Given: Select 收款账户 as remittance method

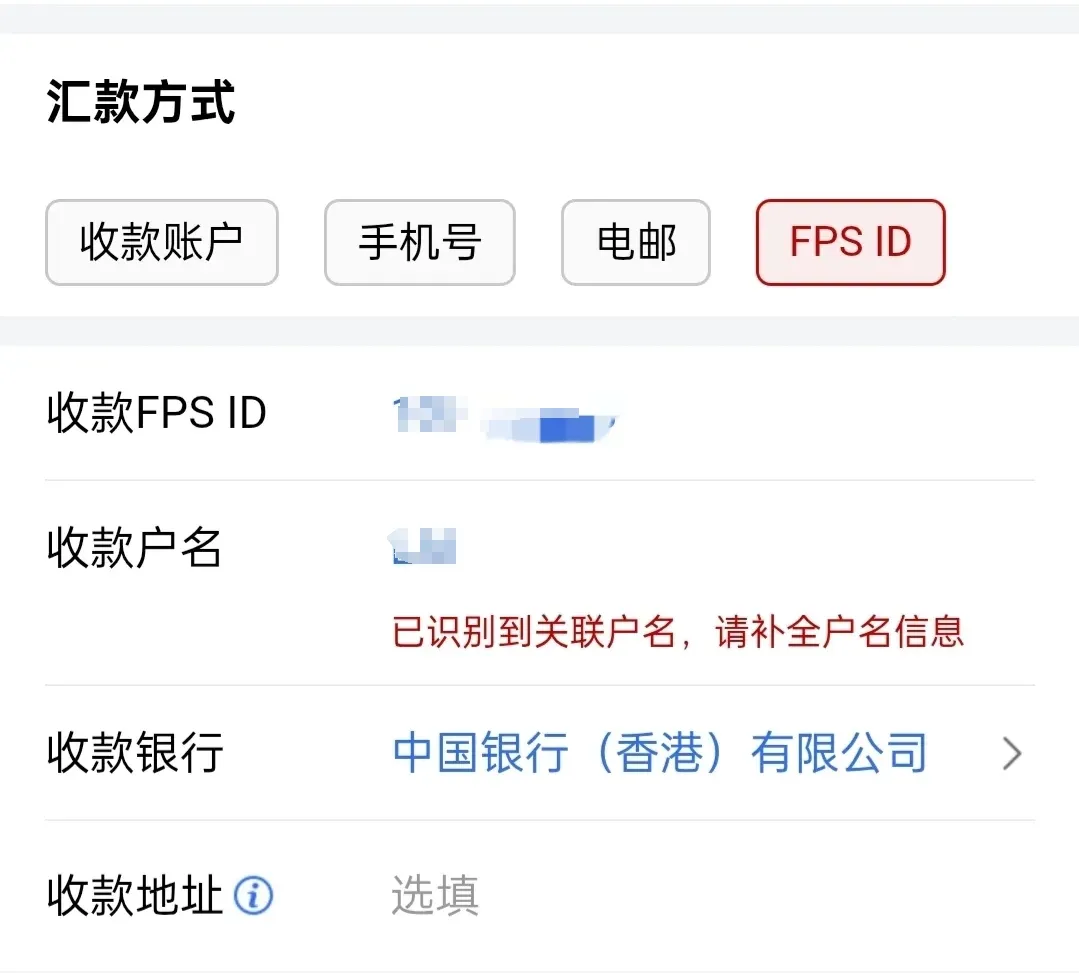Looking at the screenshot, I should coord(161,243).
